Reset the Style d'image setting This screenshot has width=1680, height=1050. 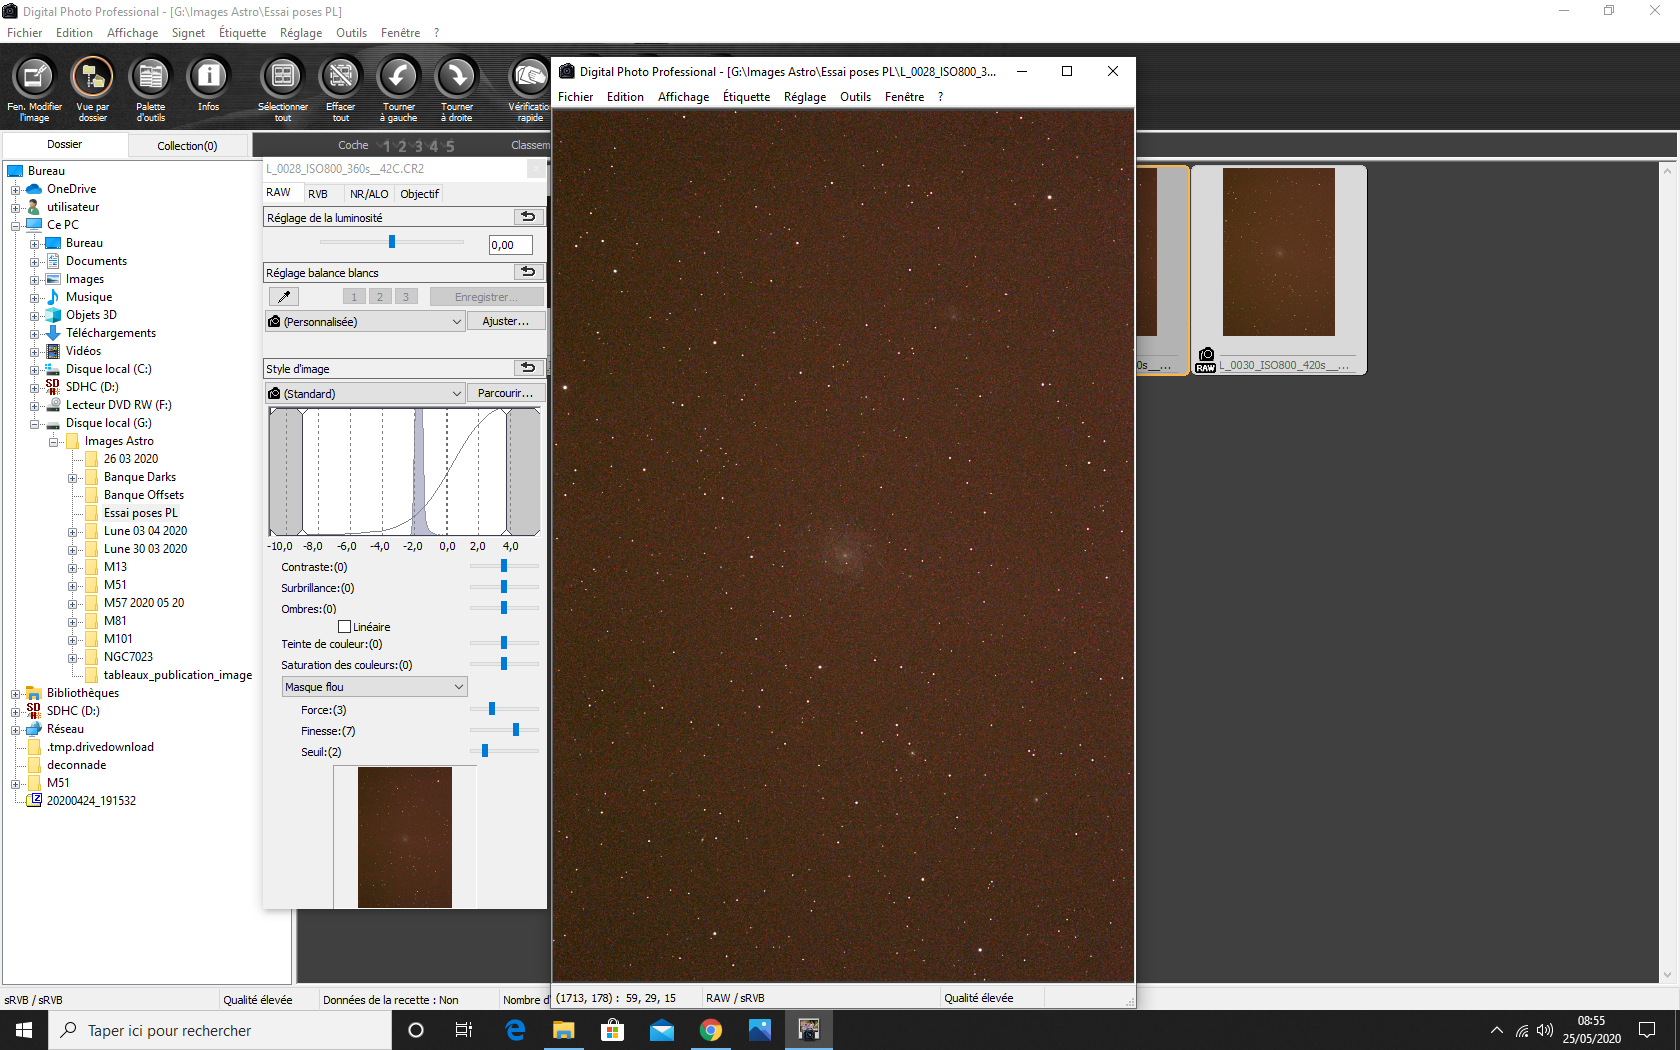[x=528, y=368]
